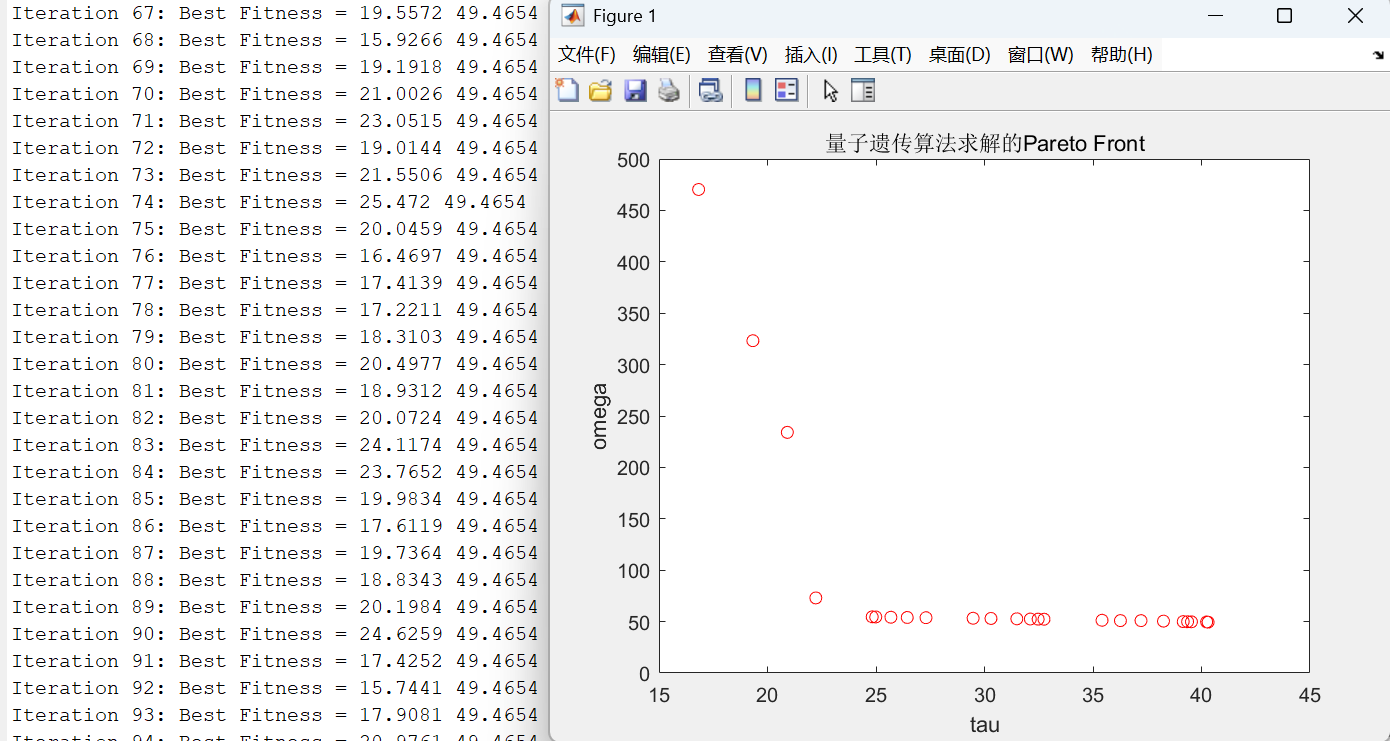1390x741 pixels.
Task: Click the data point near omega 235
Action: (x=787, y=433)
